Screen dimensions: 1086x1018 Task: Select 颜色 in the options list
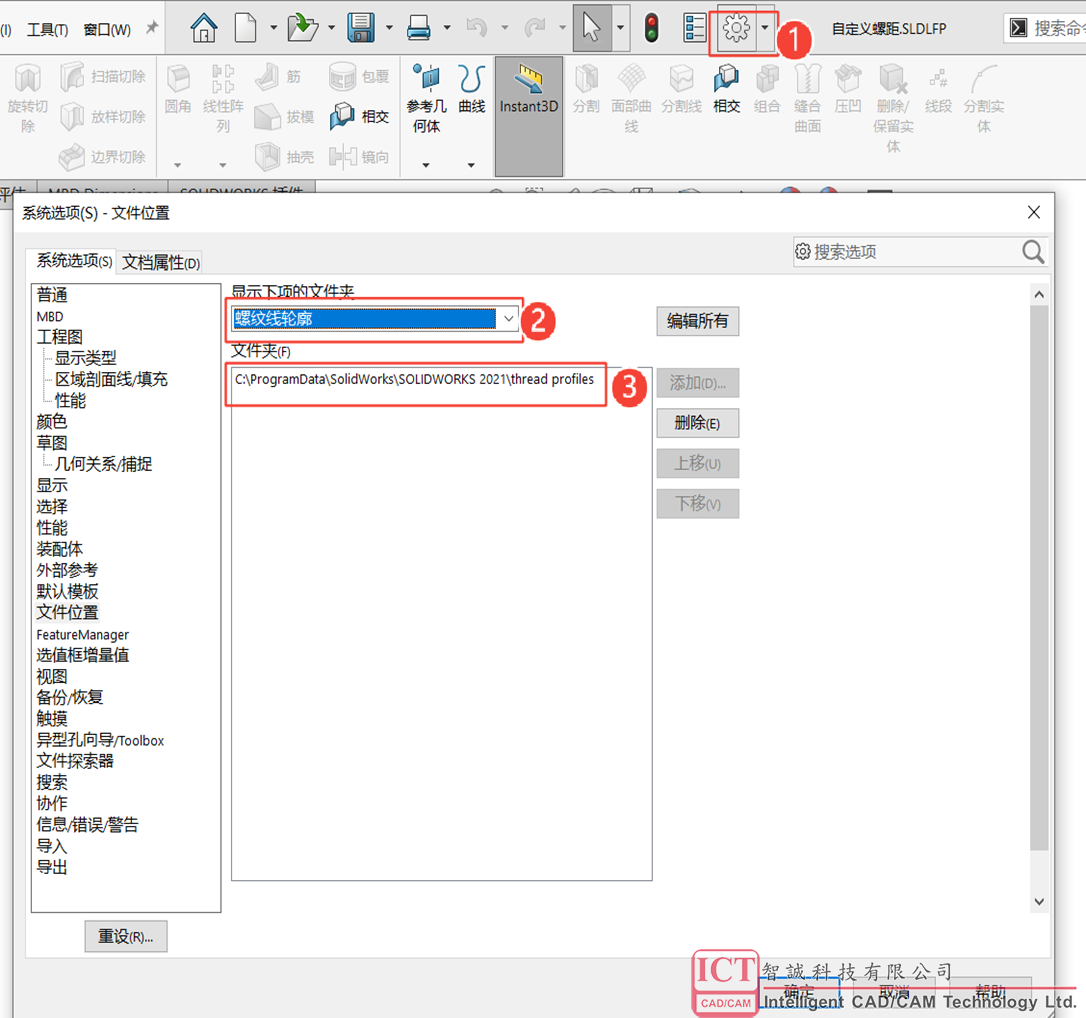point(52,421)
